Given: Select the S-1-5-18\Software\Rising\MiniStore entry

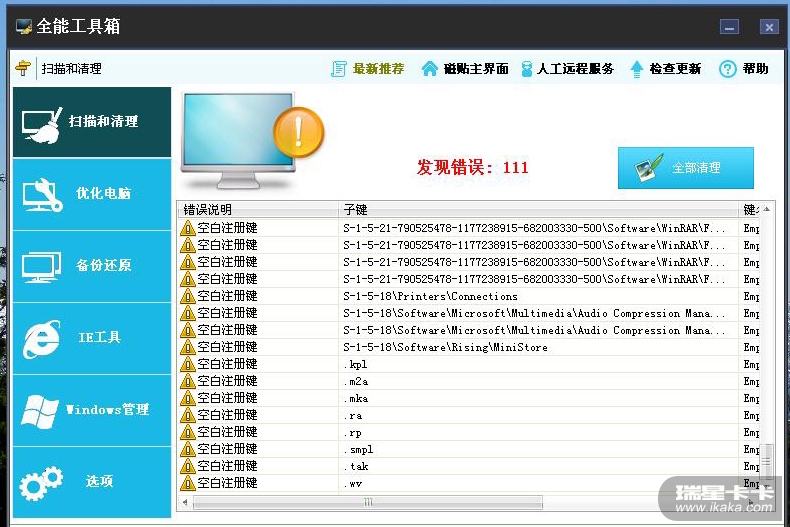Looking at the screenshot, I should pos(445,347).
